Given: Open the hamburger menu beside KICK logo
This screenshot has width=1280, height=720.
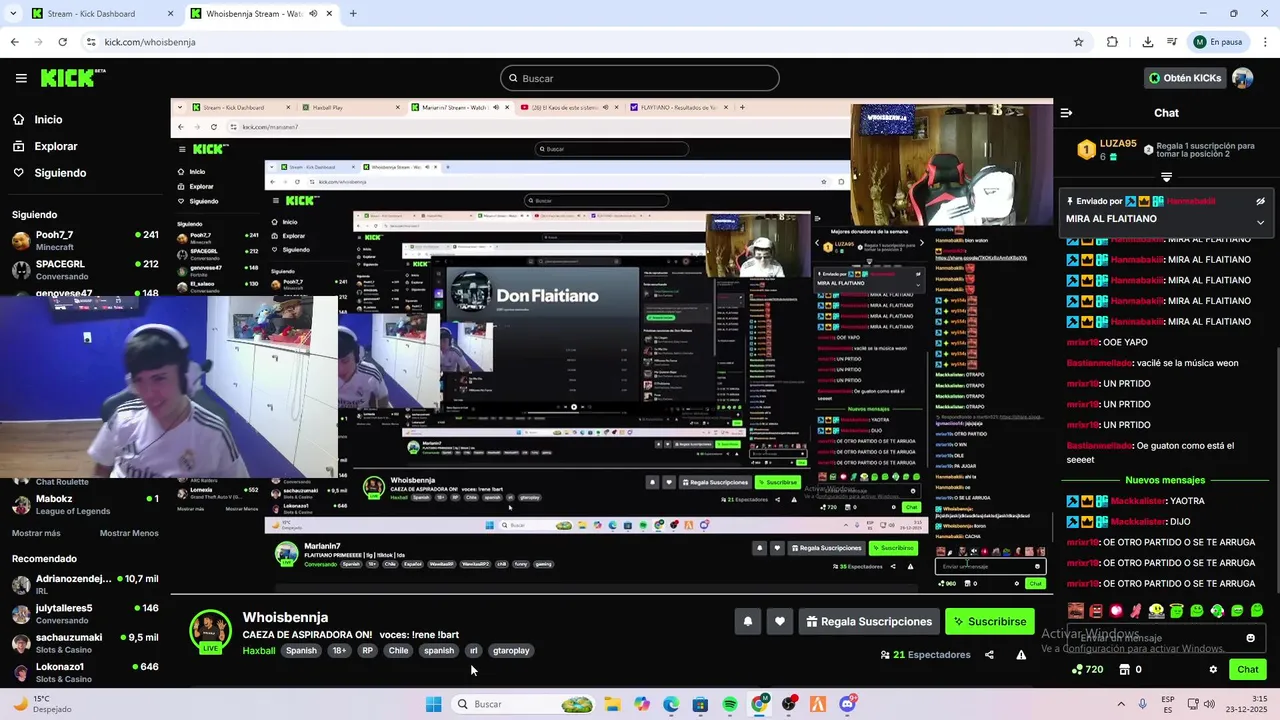Looking at the screenshot, I should point(21,78).
